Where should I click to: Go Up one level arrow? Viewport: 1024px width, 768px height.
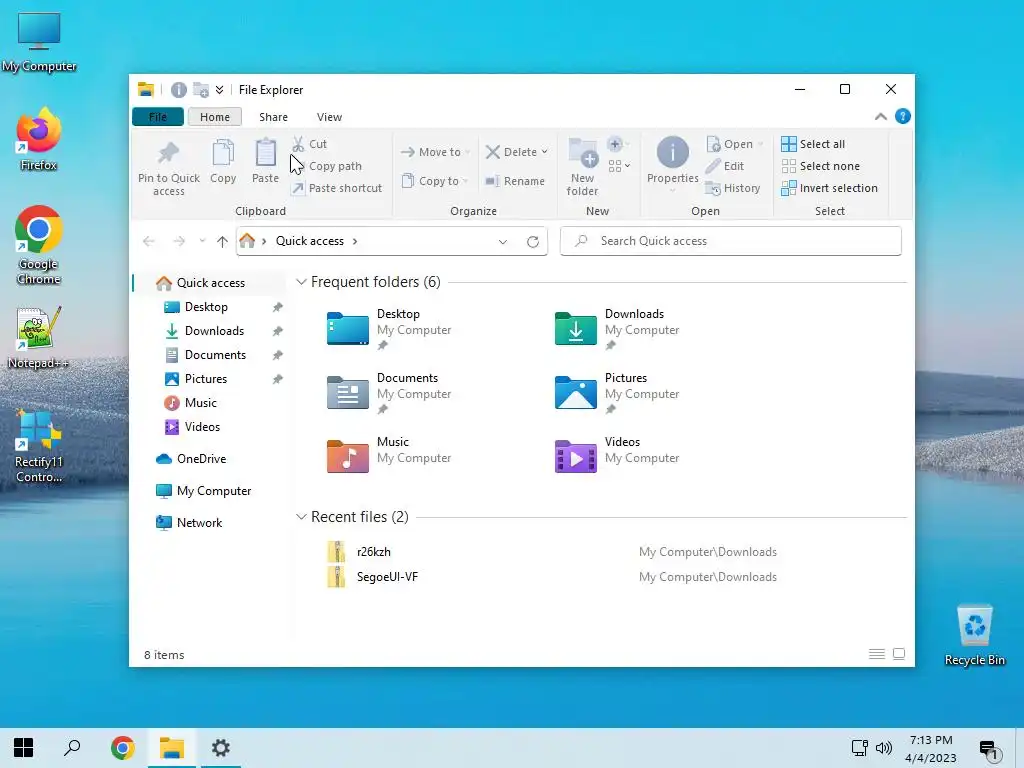(x=222, y=242)
